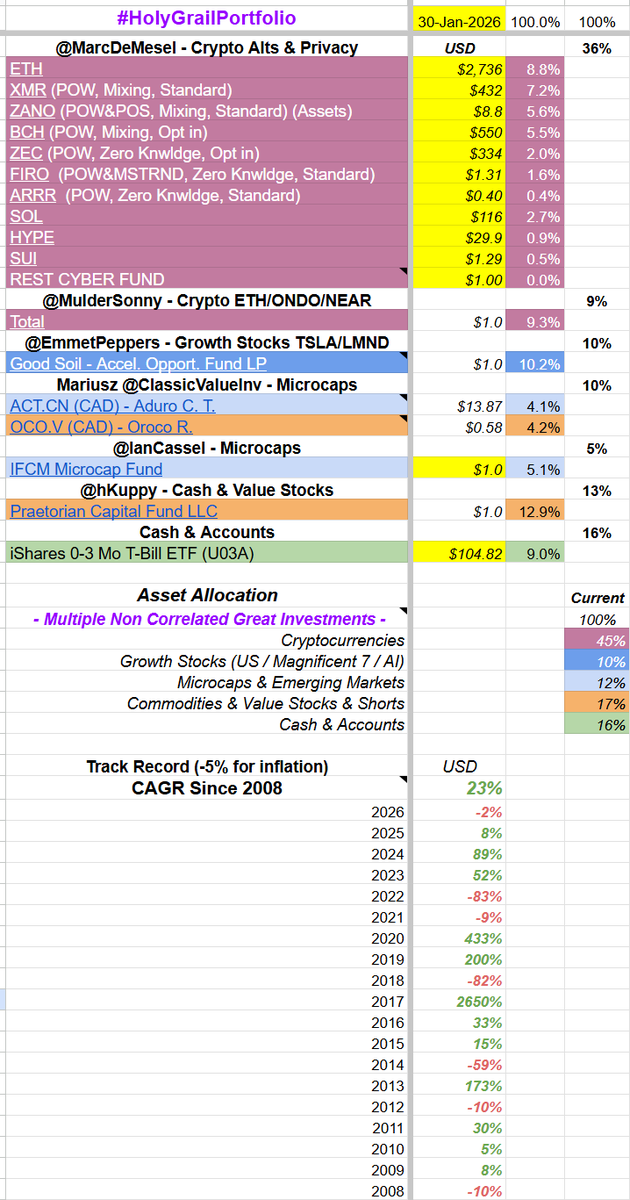Select the 2014 return cell -59%
This screenshot has height=1200, width=630.
[460, 1064]
